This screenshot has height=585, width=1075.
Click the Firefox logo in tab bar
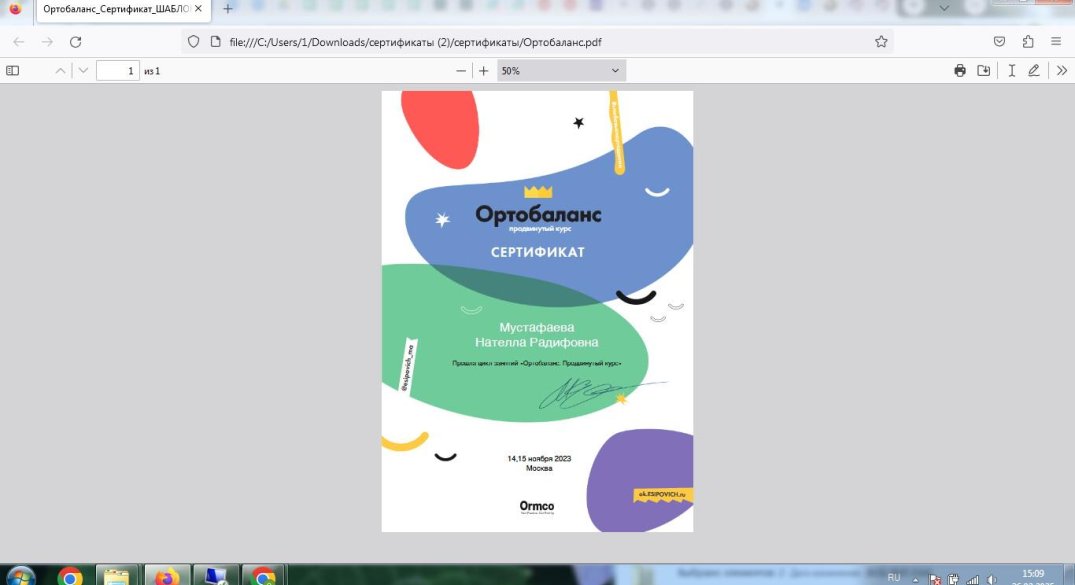click(x=15, y=9)
